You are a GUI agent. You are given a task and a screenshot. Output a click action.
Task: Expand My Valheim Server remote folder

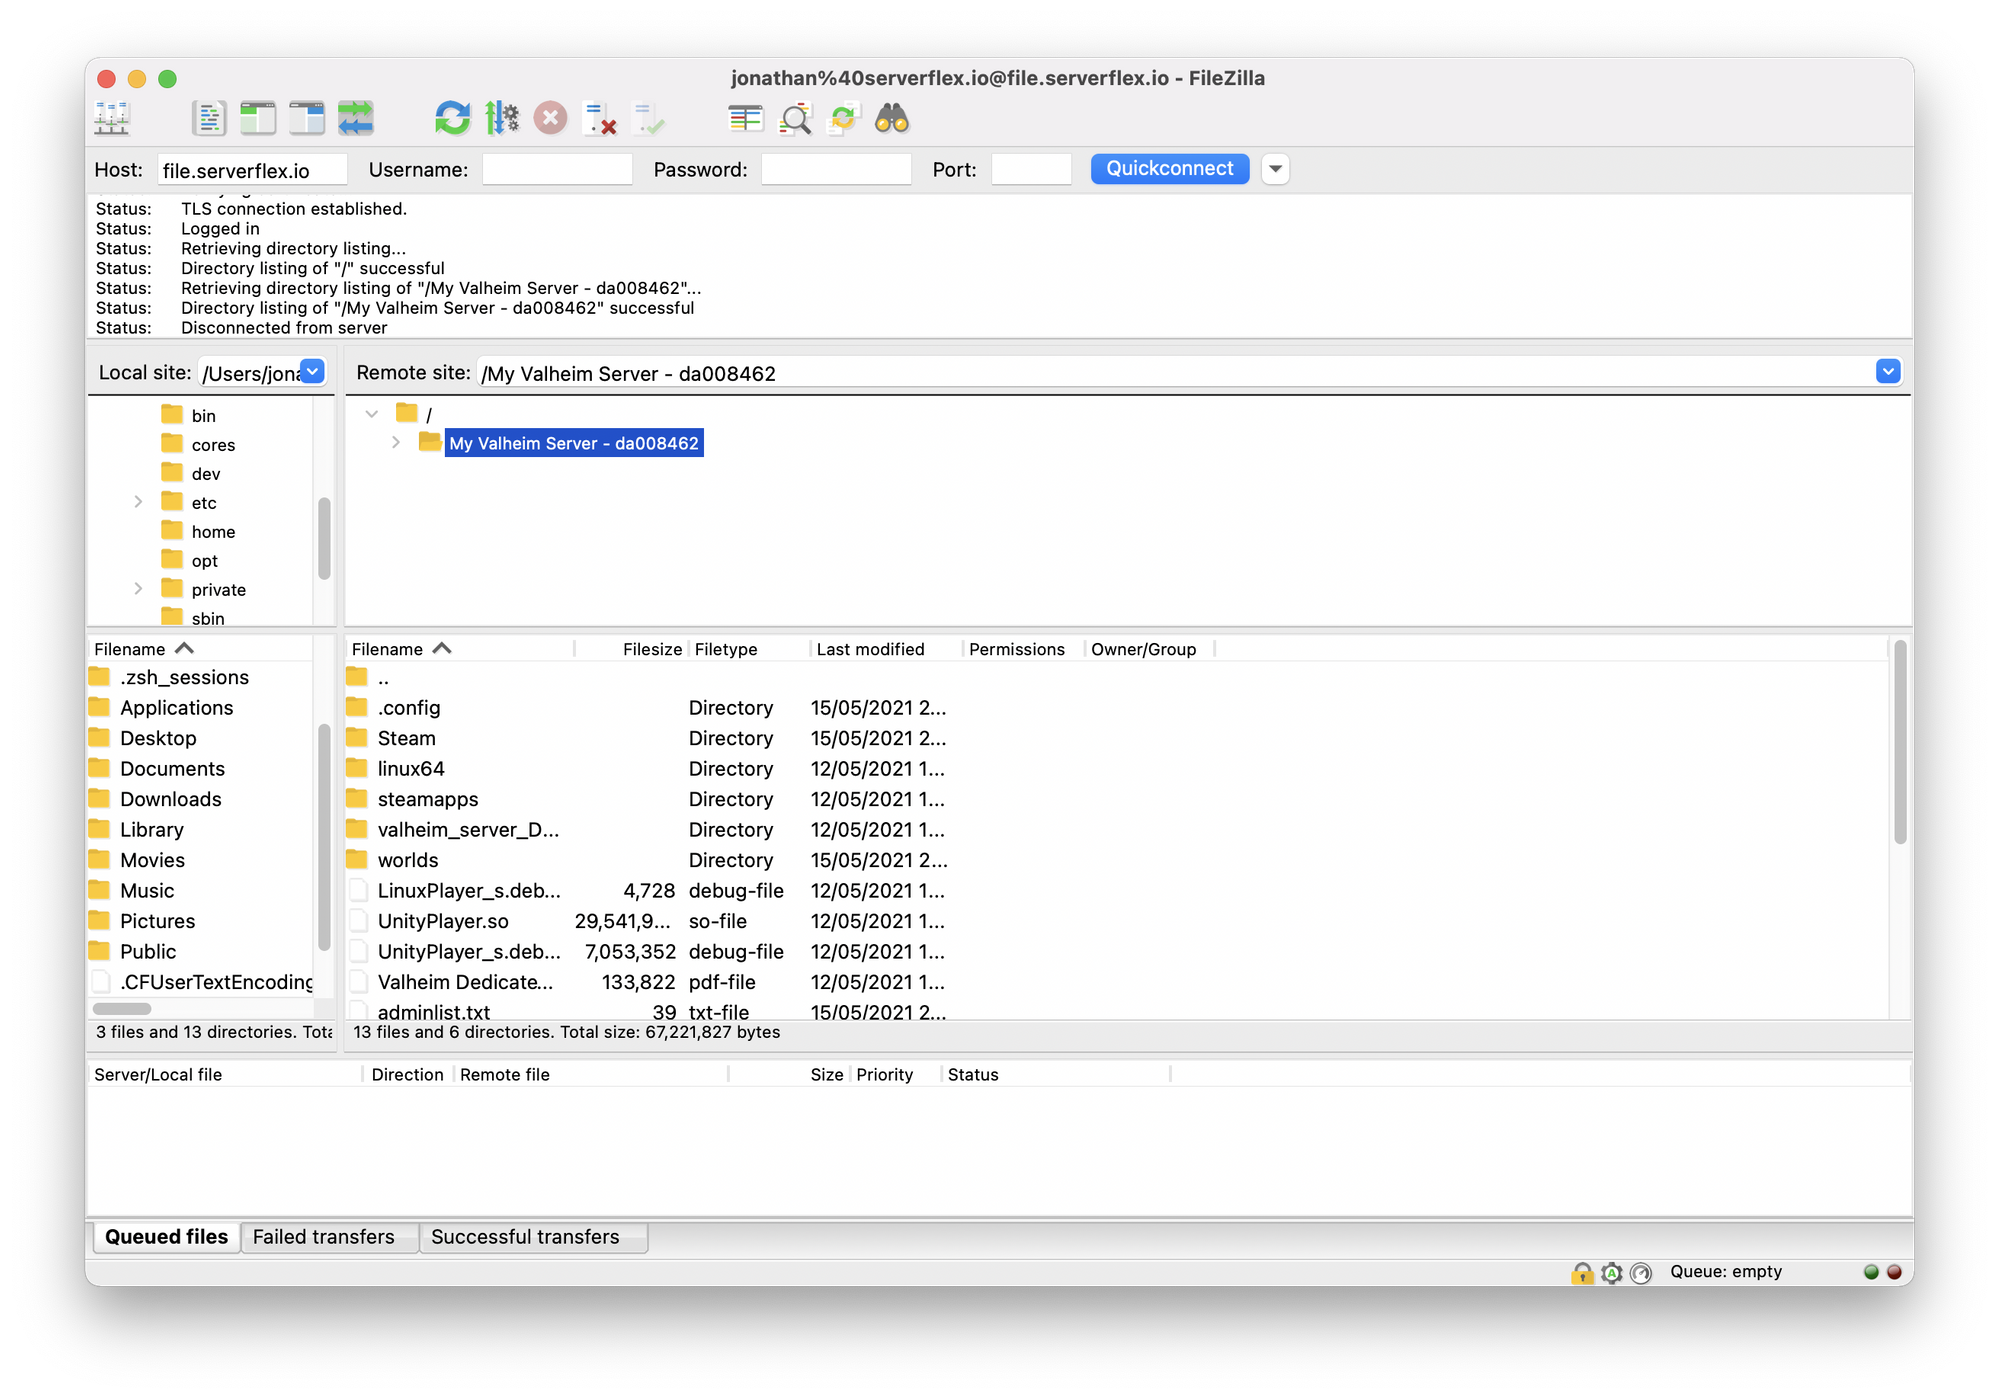point(396,442)
